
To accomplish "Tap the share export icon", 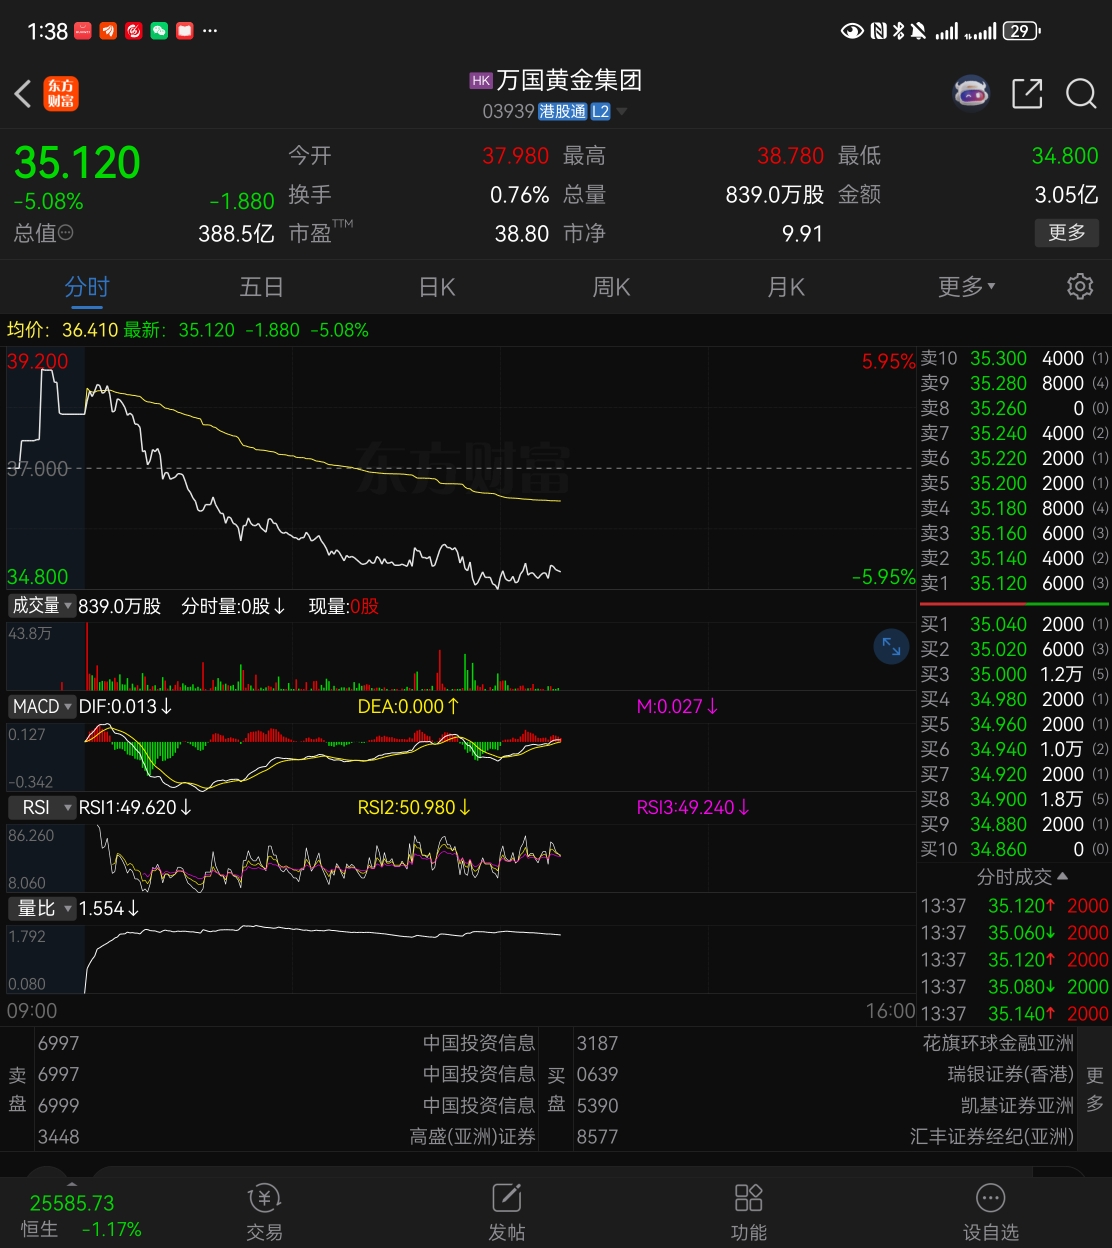I will point(1027,93).
